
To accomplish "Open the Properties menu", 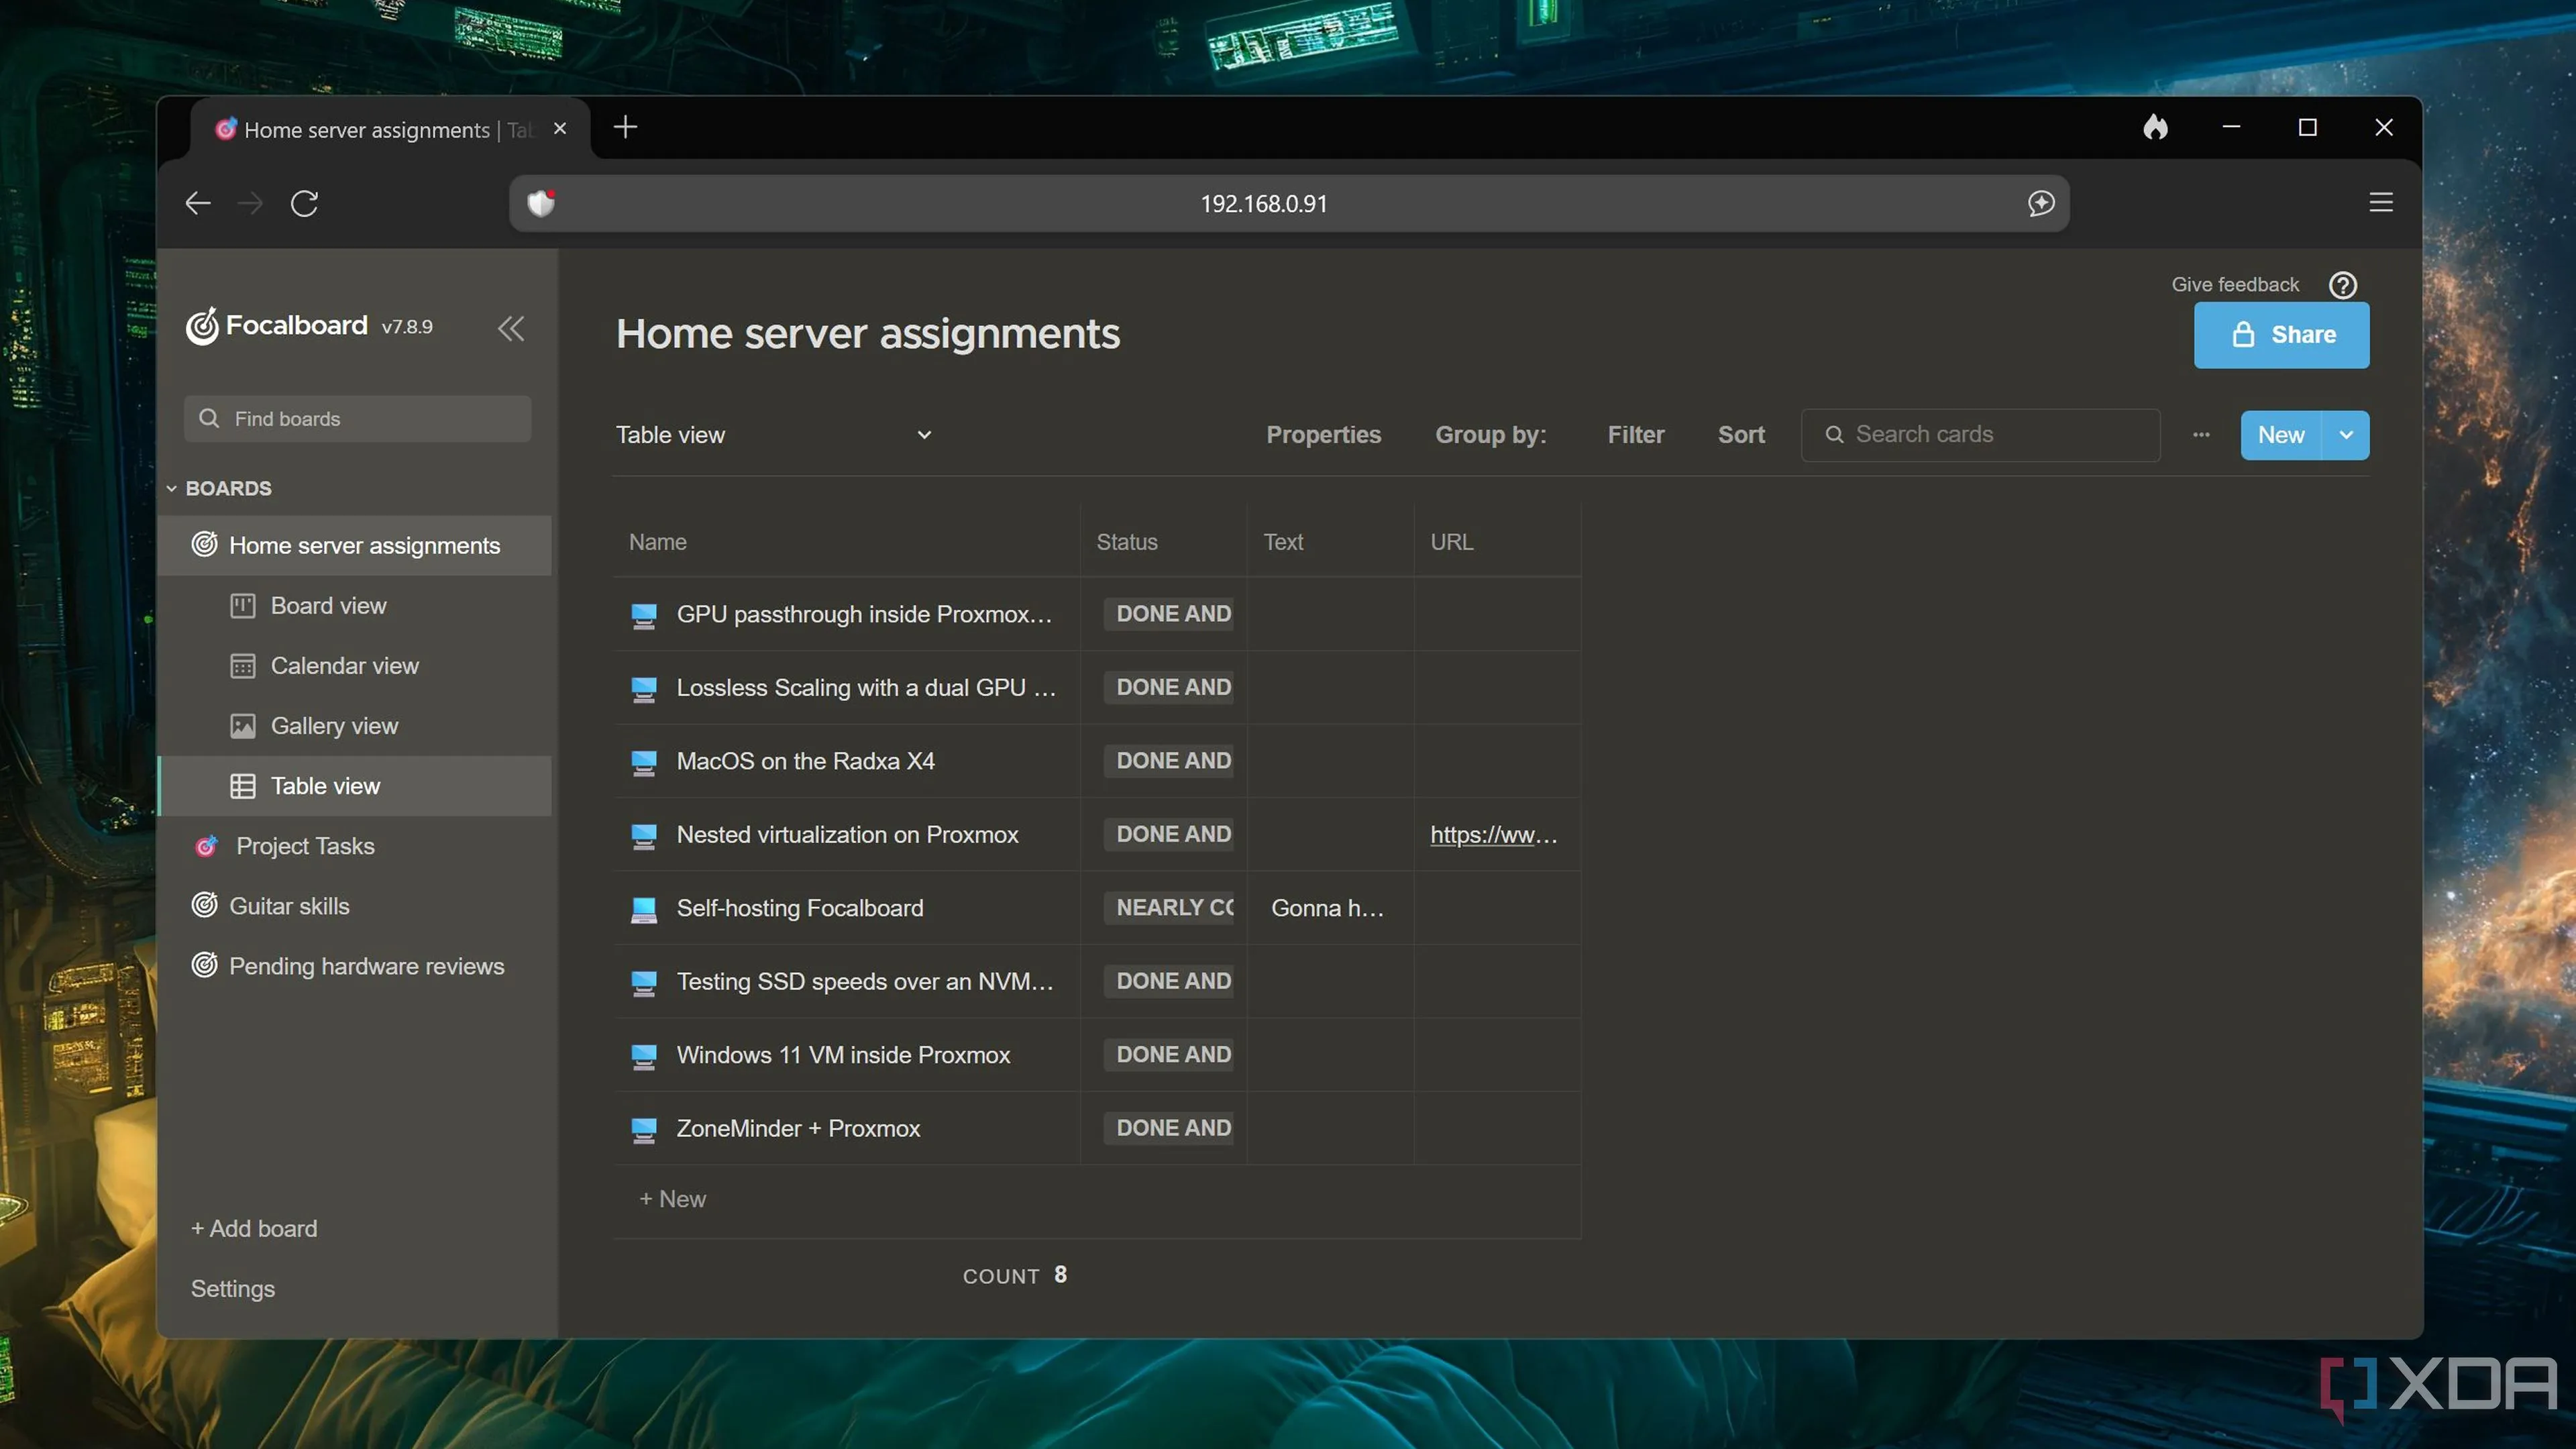I will point(1323,435).
